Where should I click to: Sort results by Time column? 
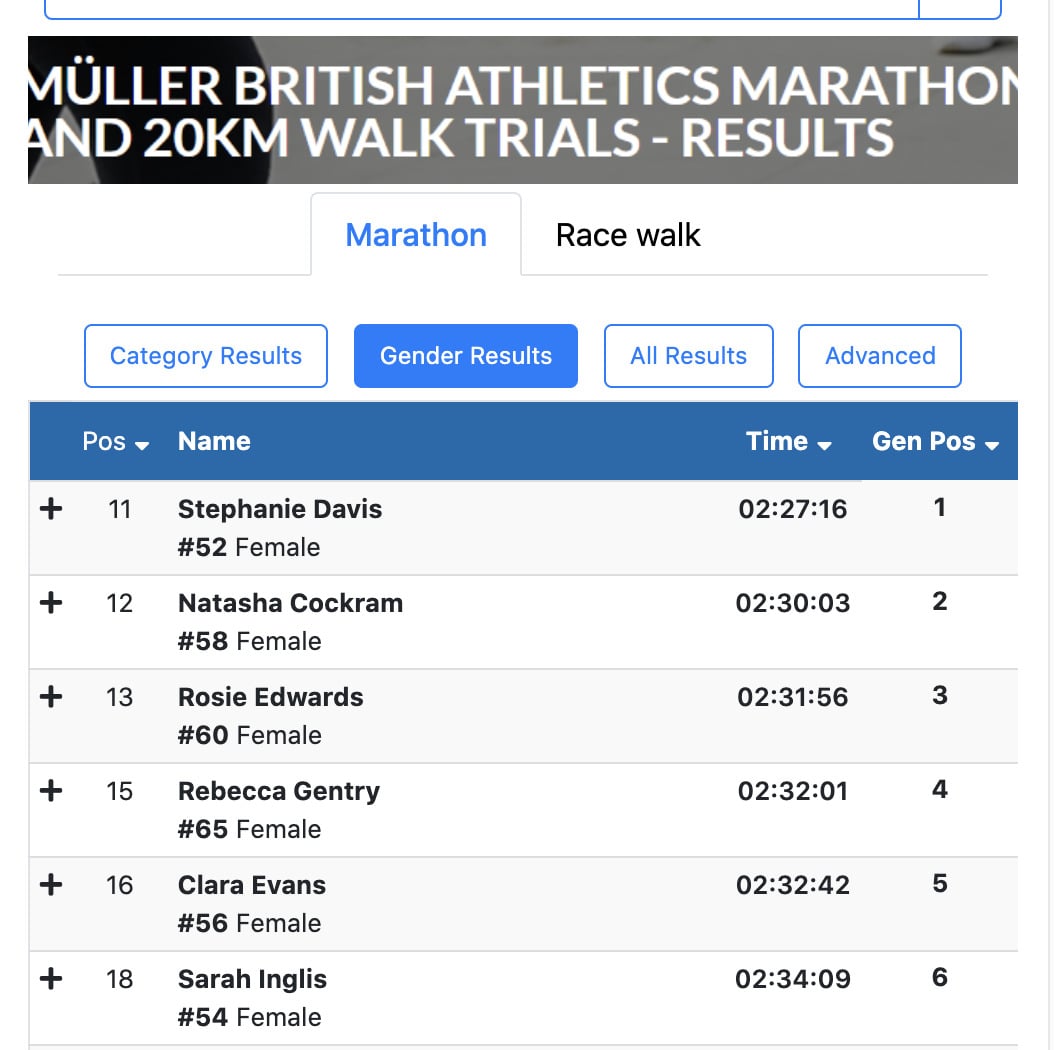click(788, 442)
